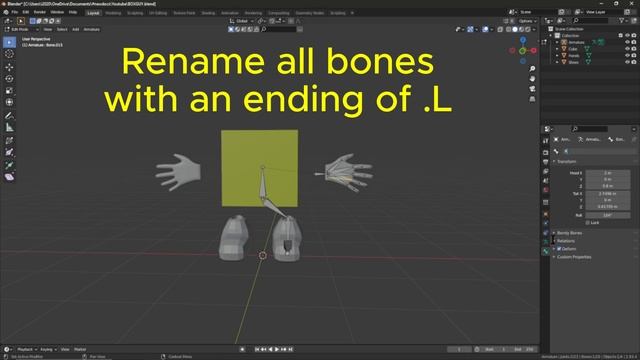Image resolution: width=640 pixels, height=360 pixels.
Task: Open the Tool properties tab icon
Action: click(546, 141)
